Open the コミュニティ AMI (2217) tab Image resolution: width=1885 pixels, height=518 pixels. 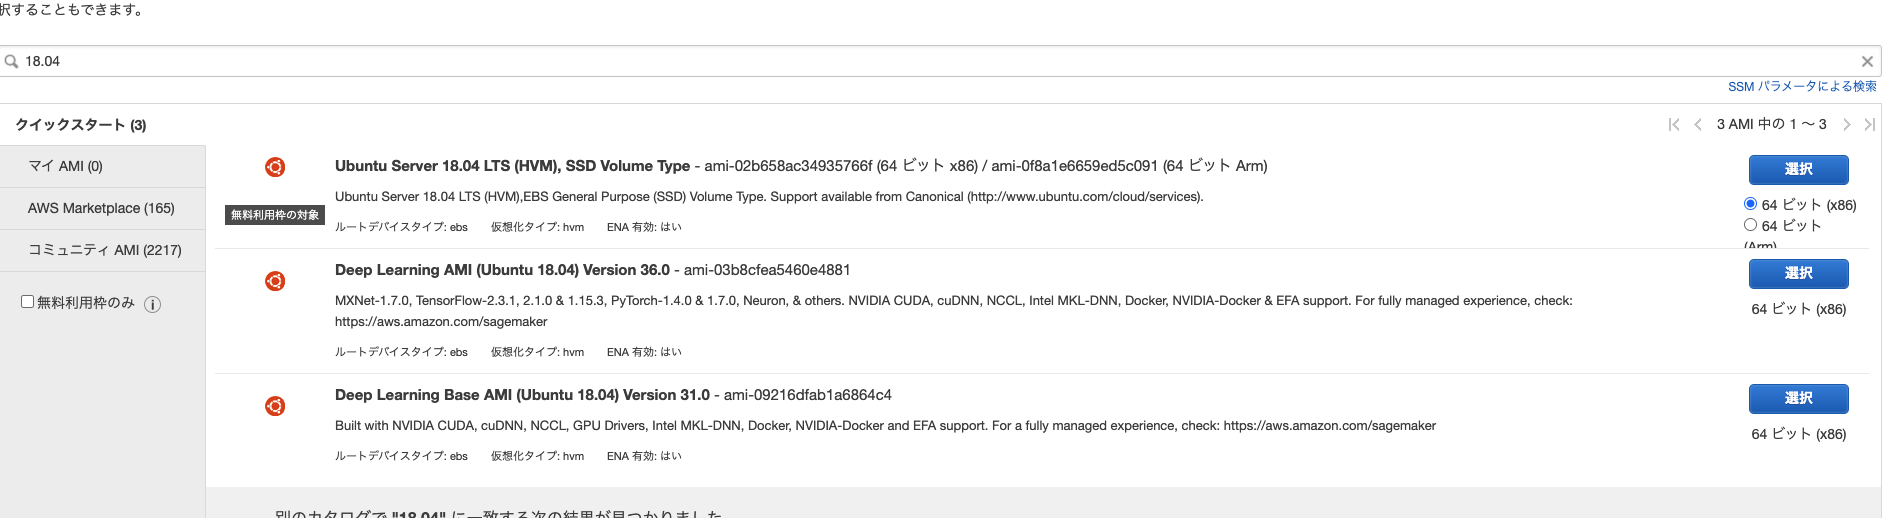102,250
